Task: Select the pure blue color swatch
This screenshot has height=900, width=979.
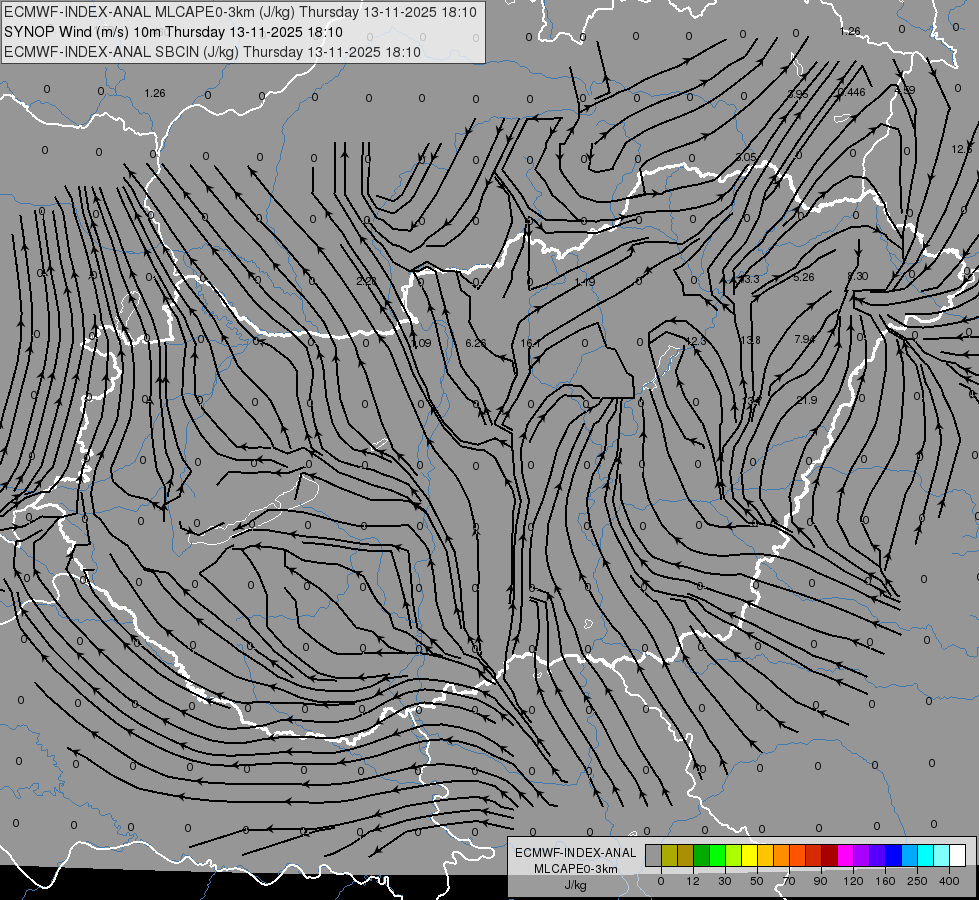Action: (x=893, y=855)
